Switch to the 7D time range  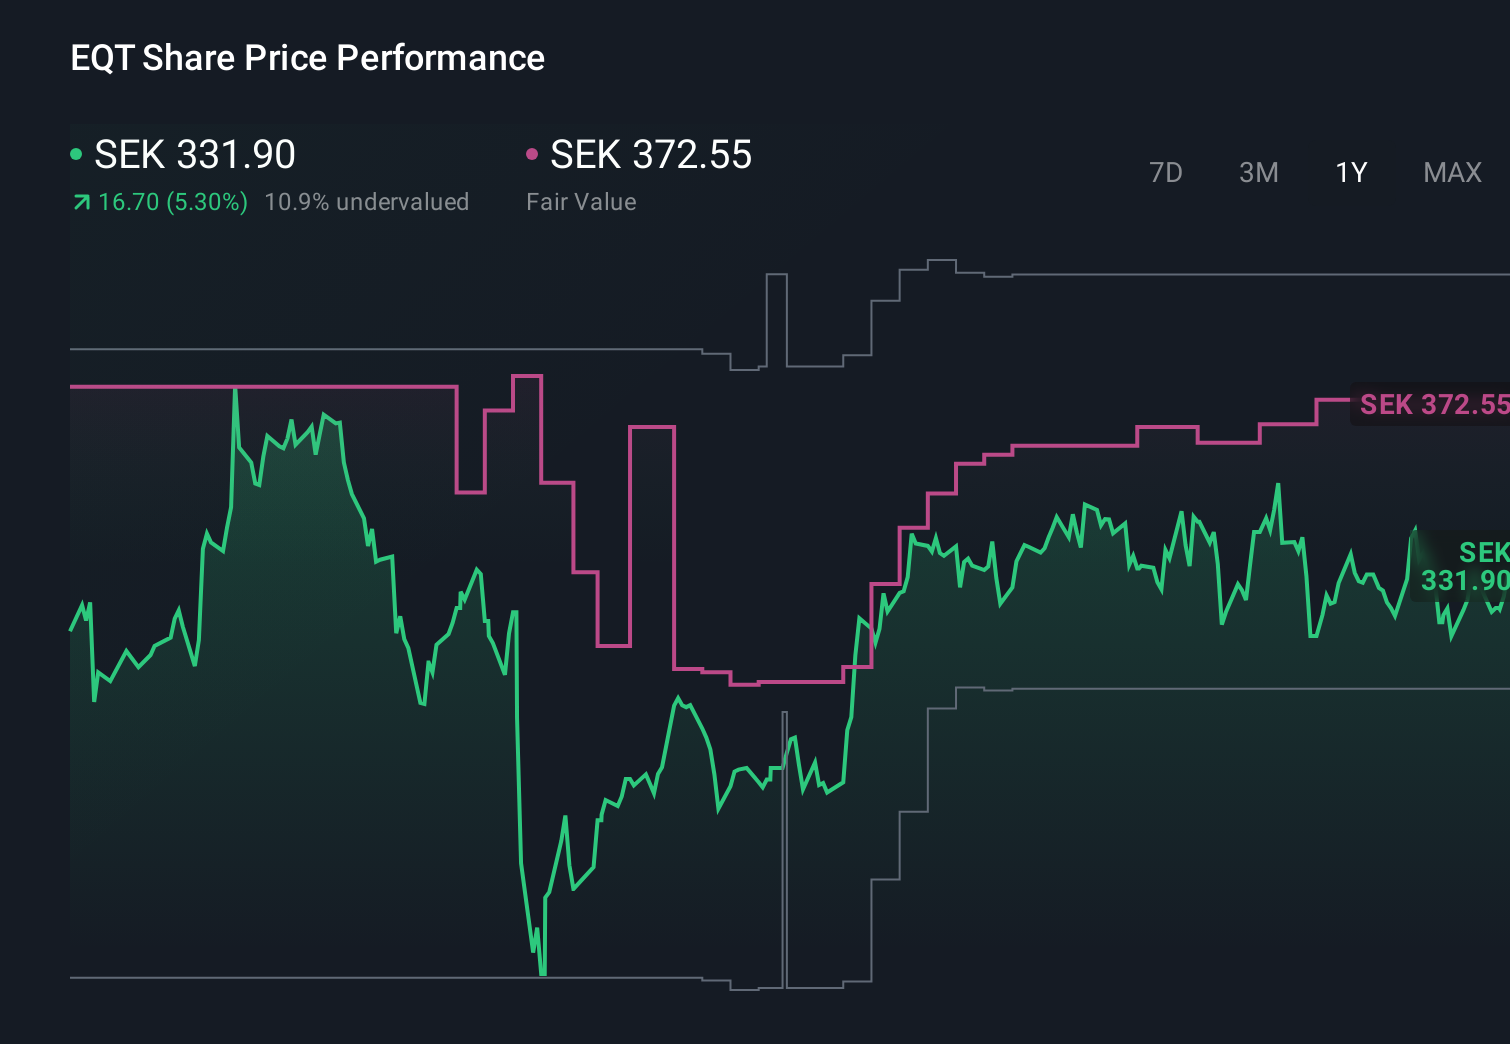coord(1166,172)
